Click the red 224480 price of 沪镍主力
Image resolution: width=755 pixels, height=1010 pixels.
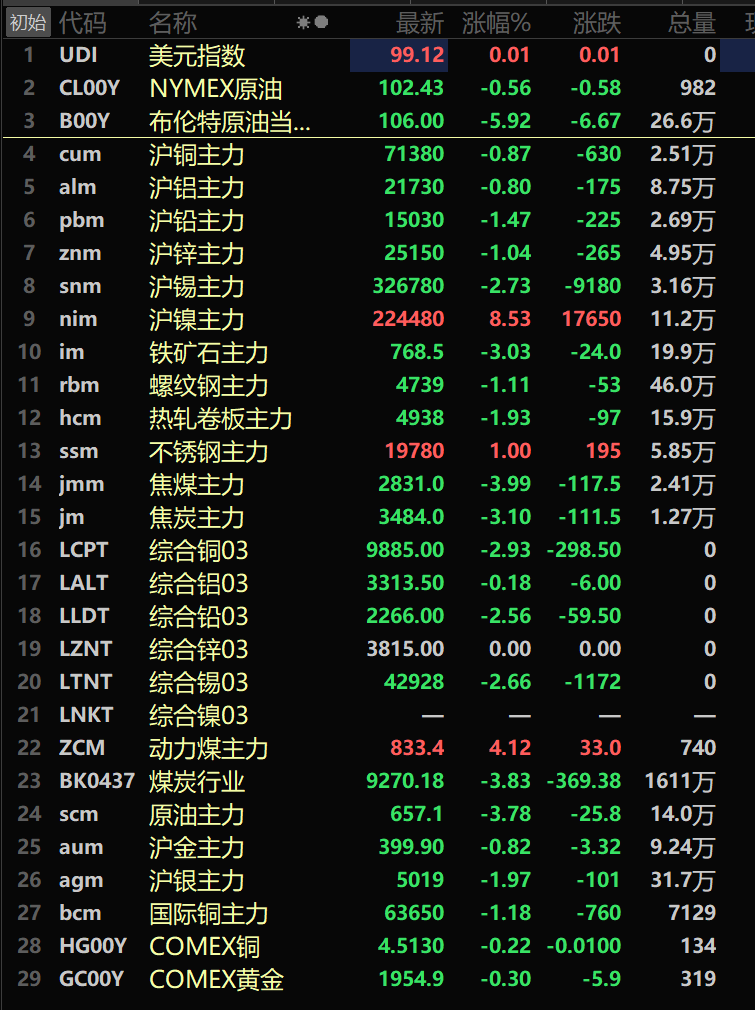[408, 319]
